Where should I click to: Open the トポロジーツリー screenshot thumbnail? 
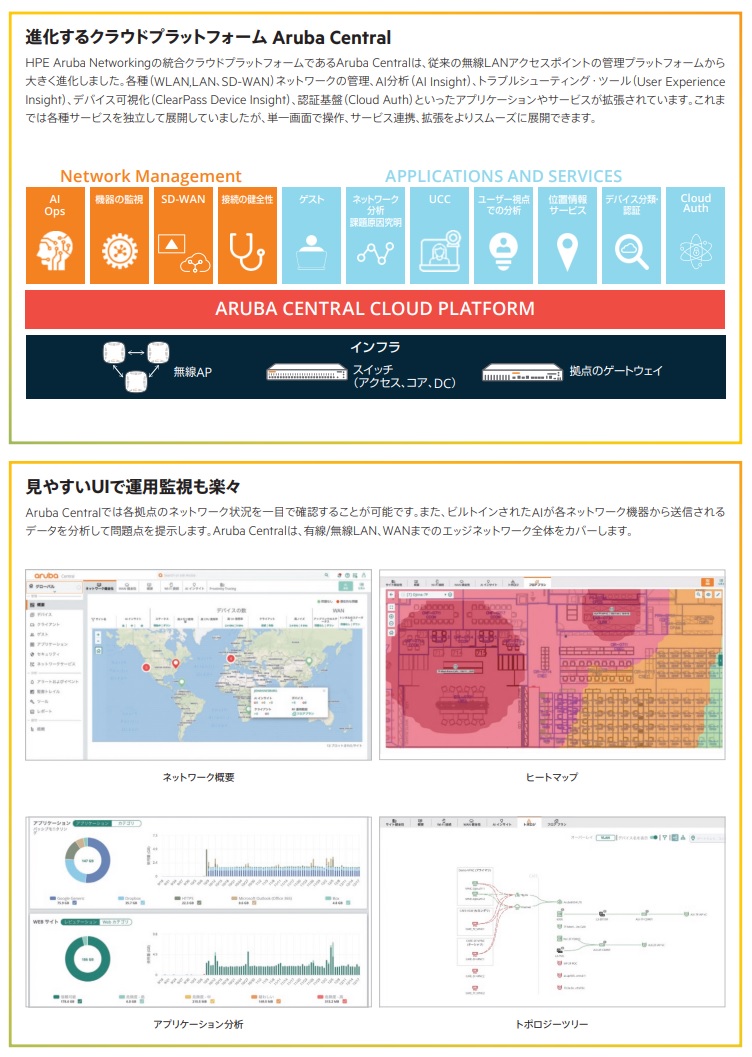point(553,911)
